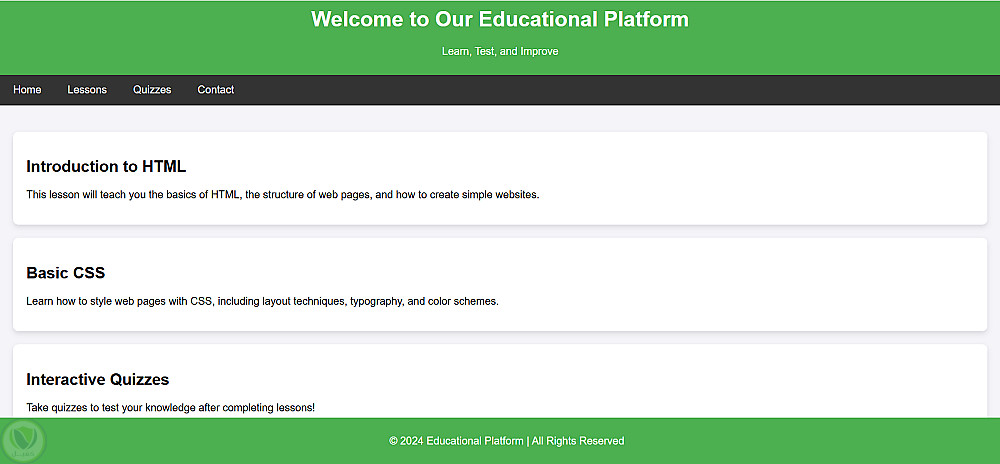Select the Contact menu item
This screenshot has height=464, width=1000.
[216, 90]
